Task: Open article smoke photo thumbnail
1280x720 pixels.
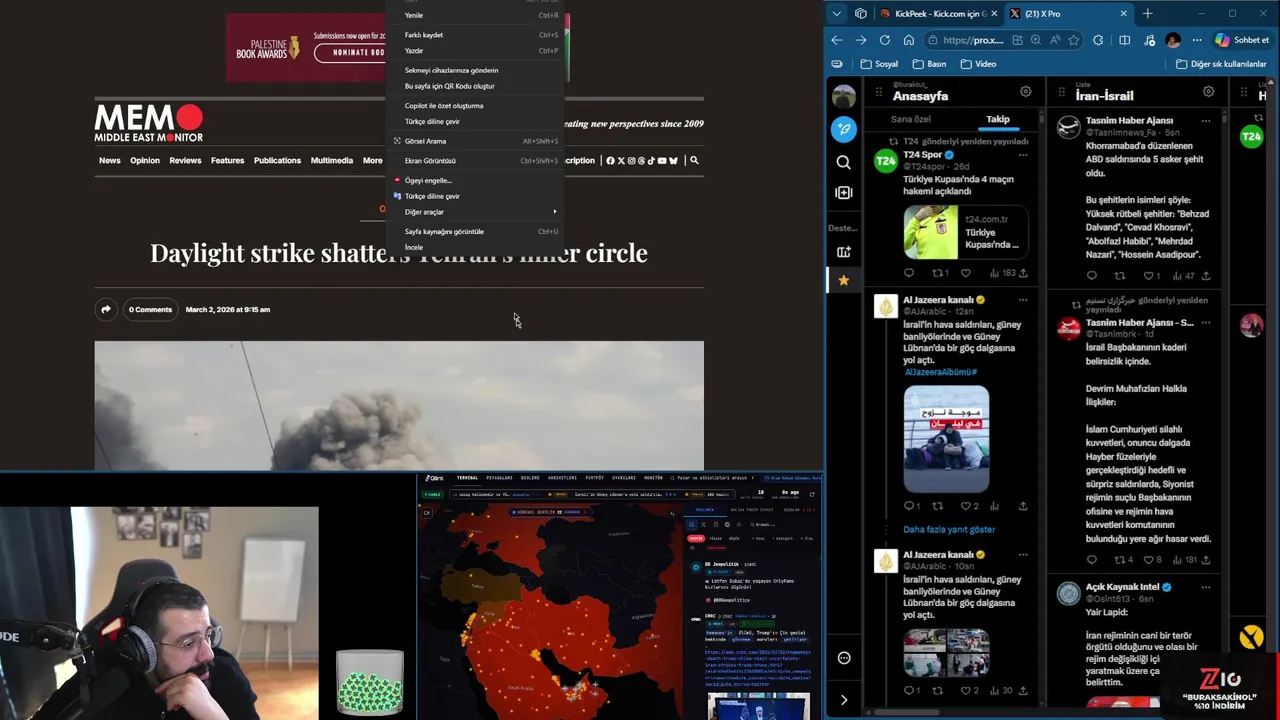Action: point(399,405)
